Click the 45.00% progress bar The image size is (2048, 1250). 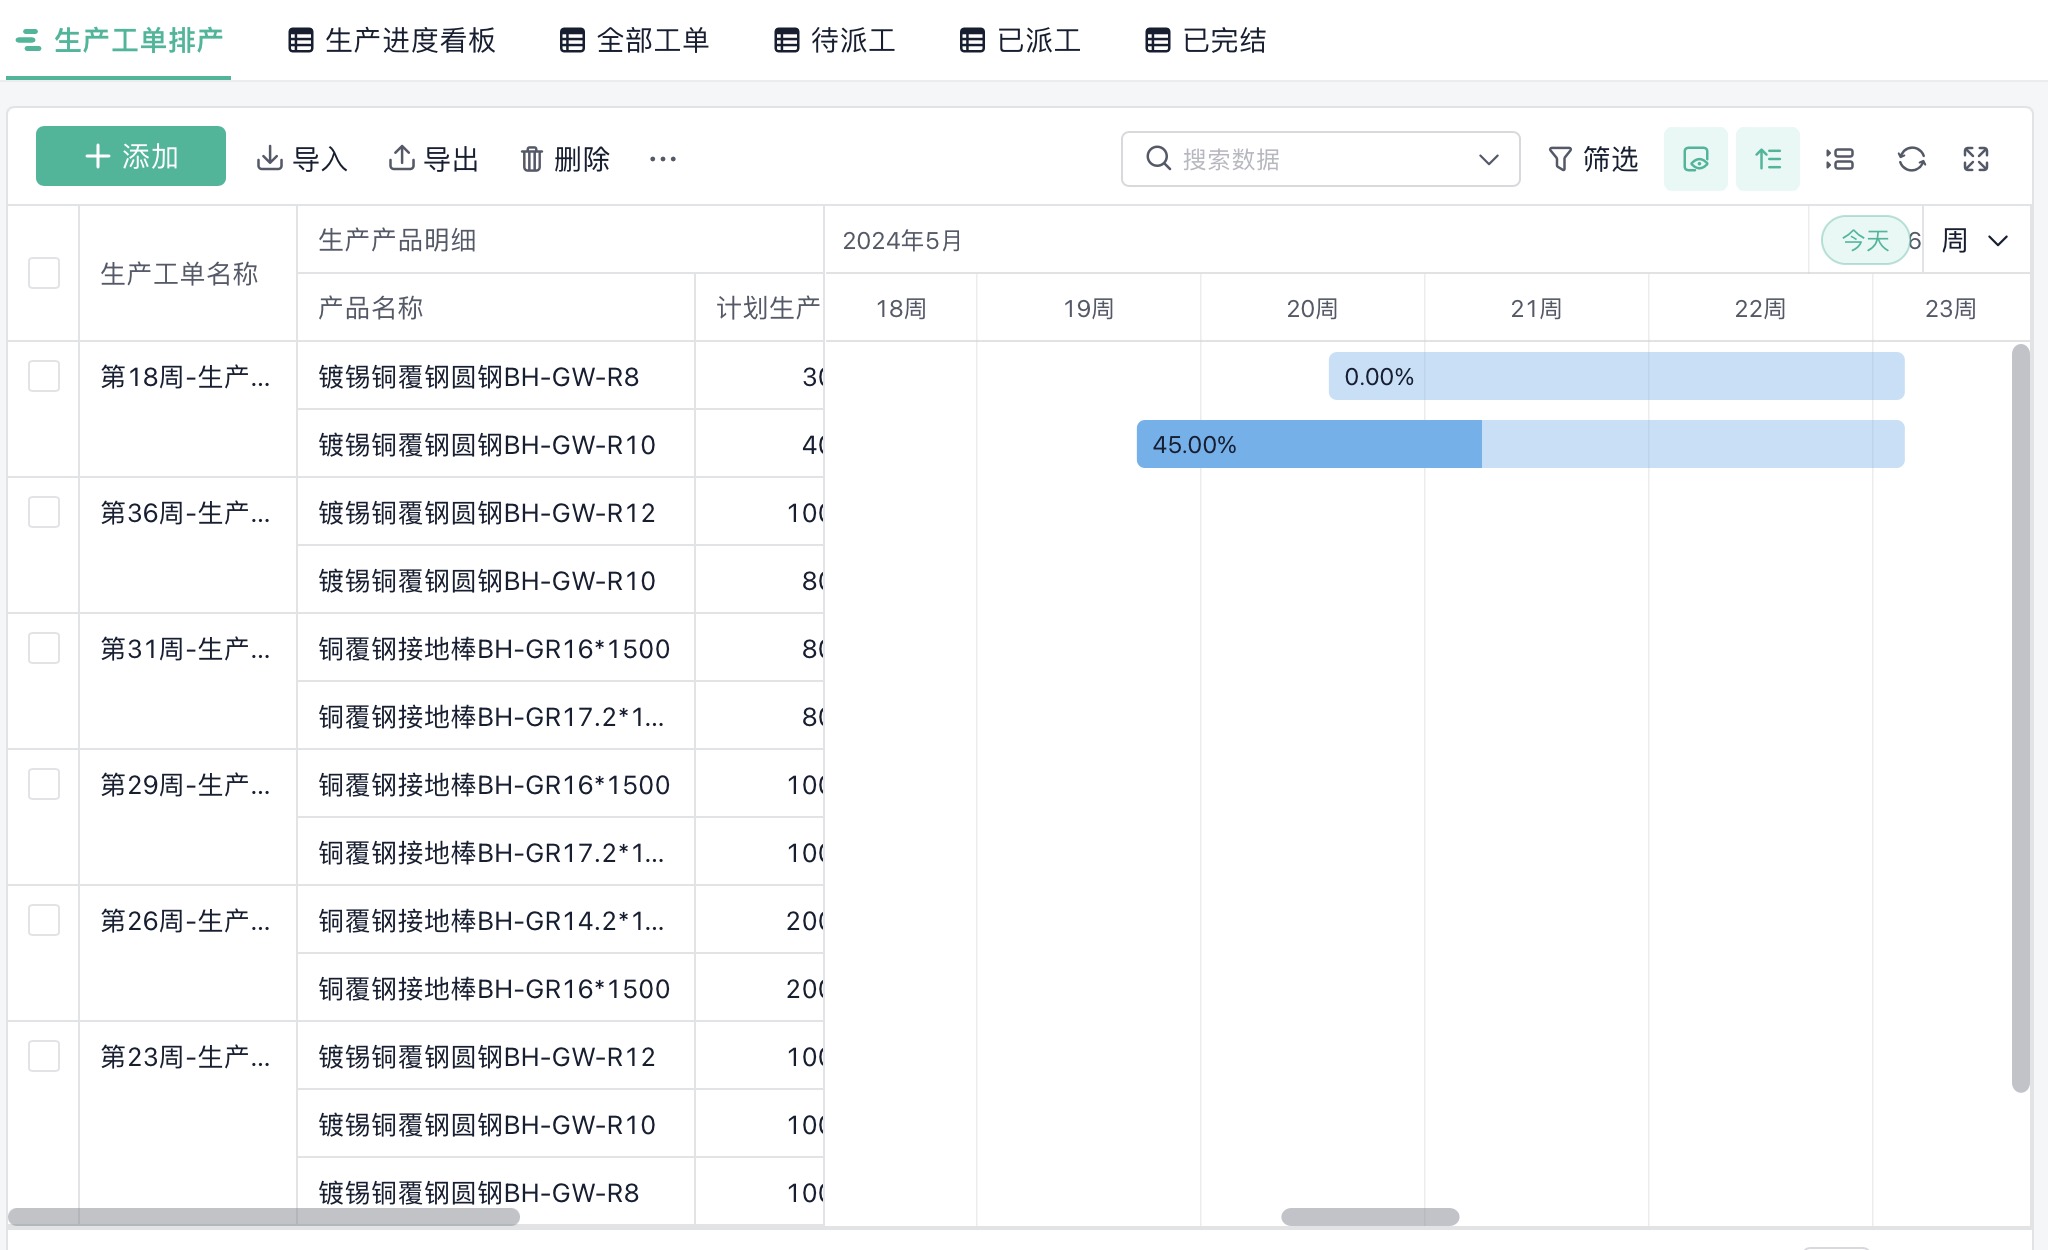pyautogui.click(x=1308, y=444)
